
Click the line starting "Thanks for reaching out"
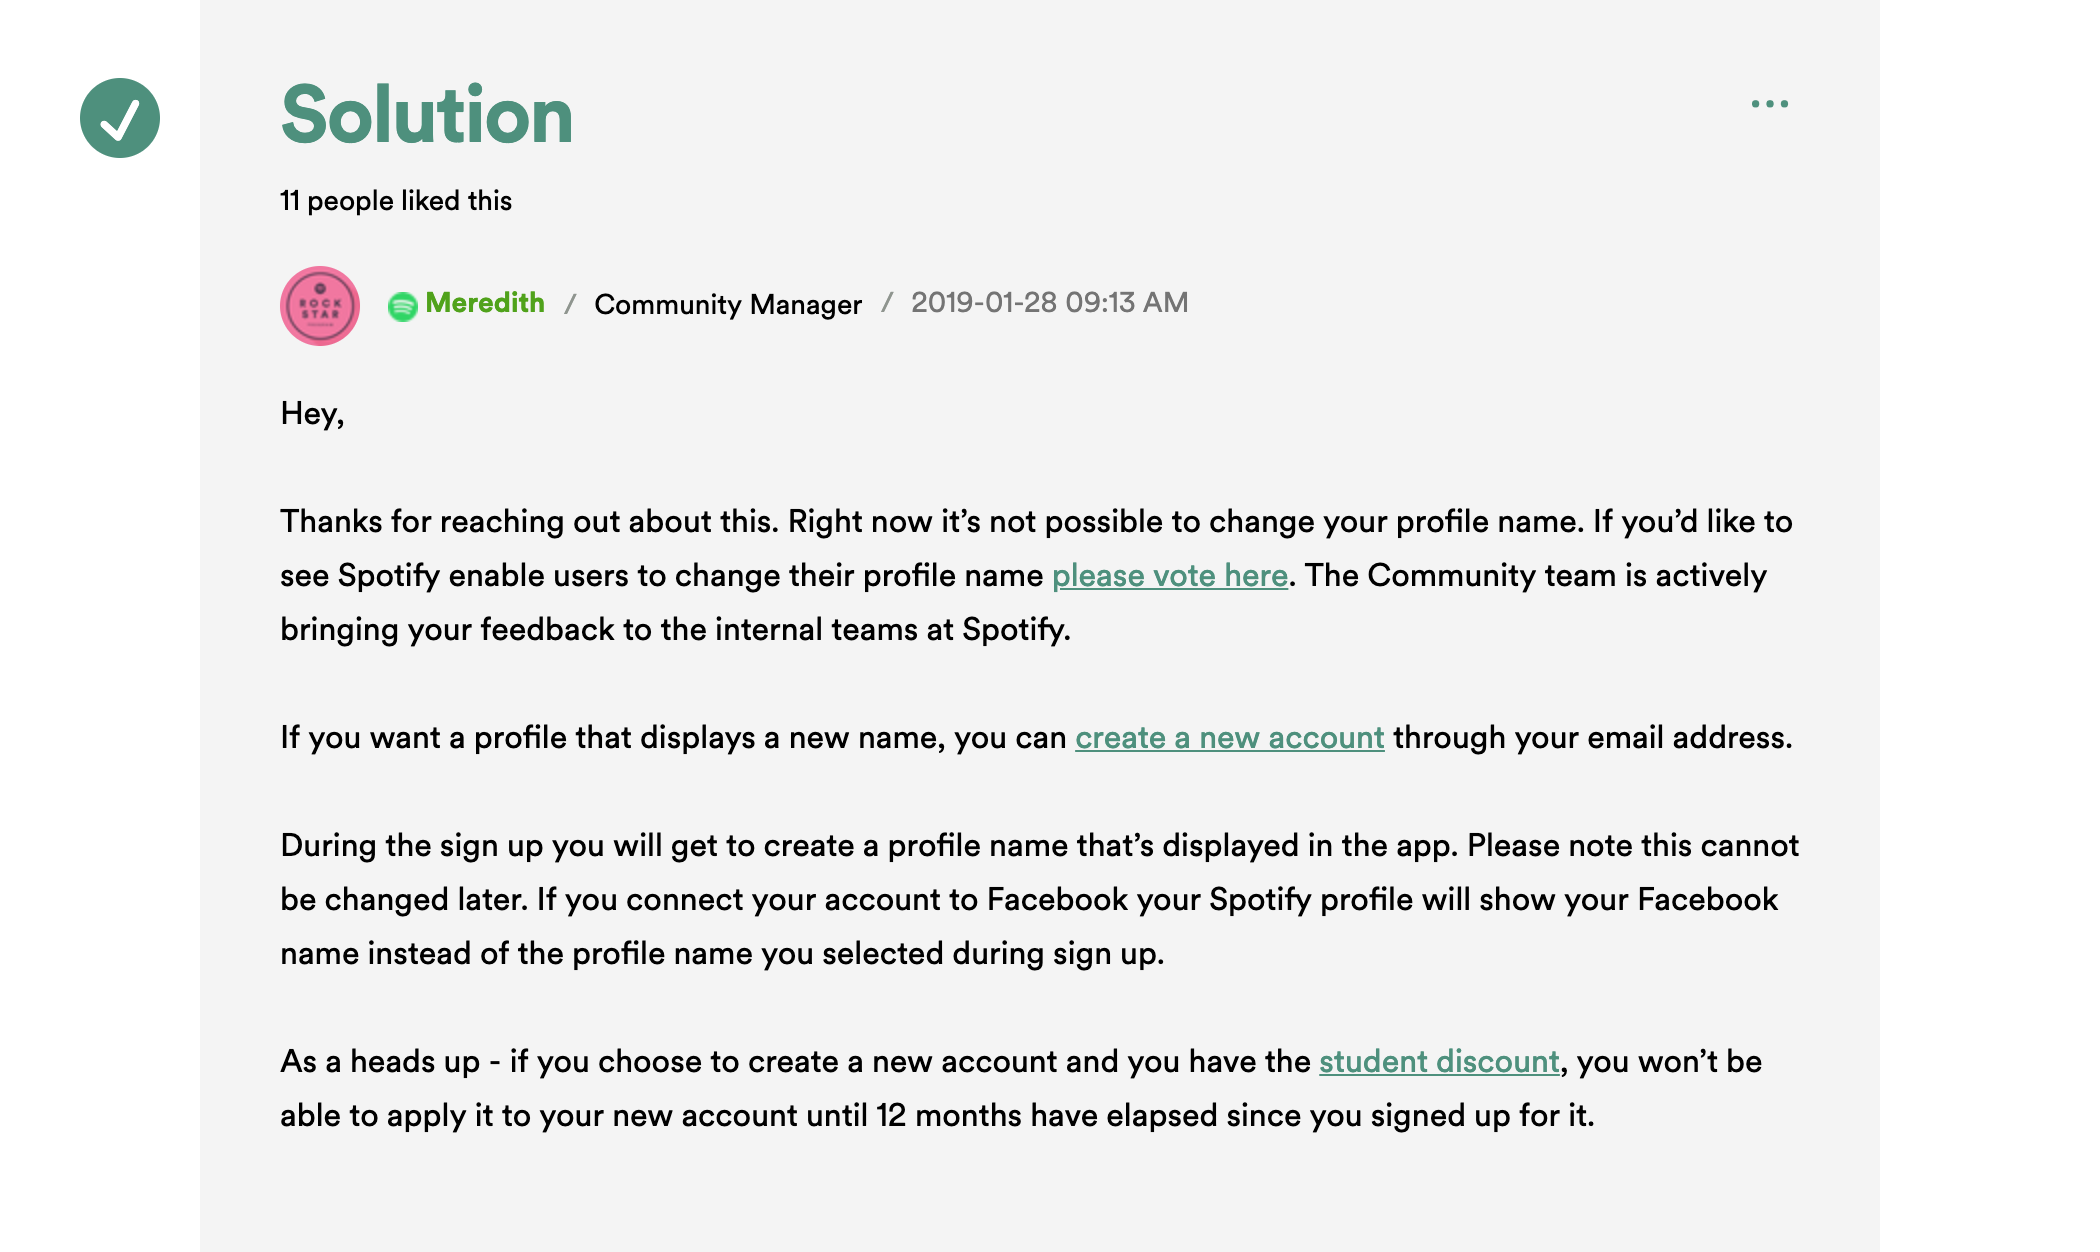[x=1035, y=522]
